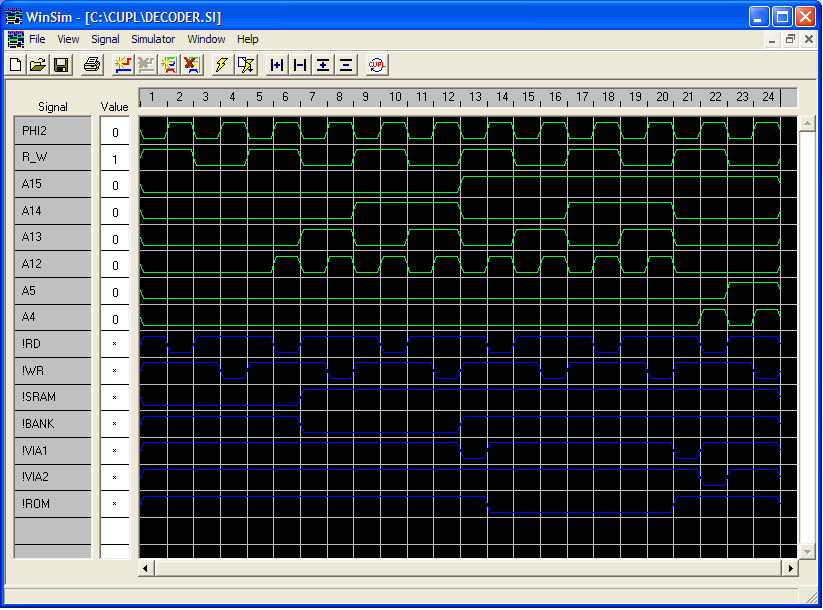The image size is (823, 610).
Task: Restore the inner document window
Action: click(790, 39)
